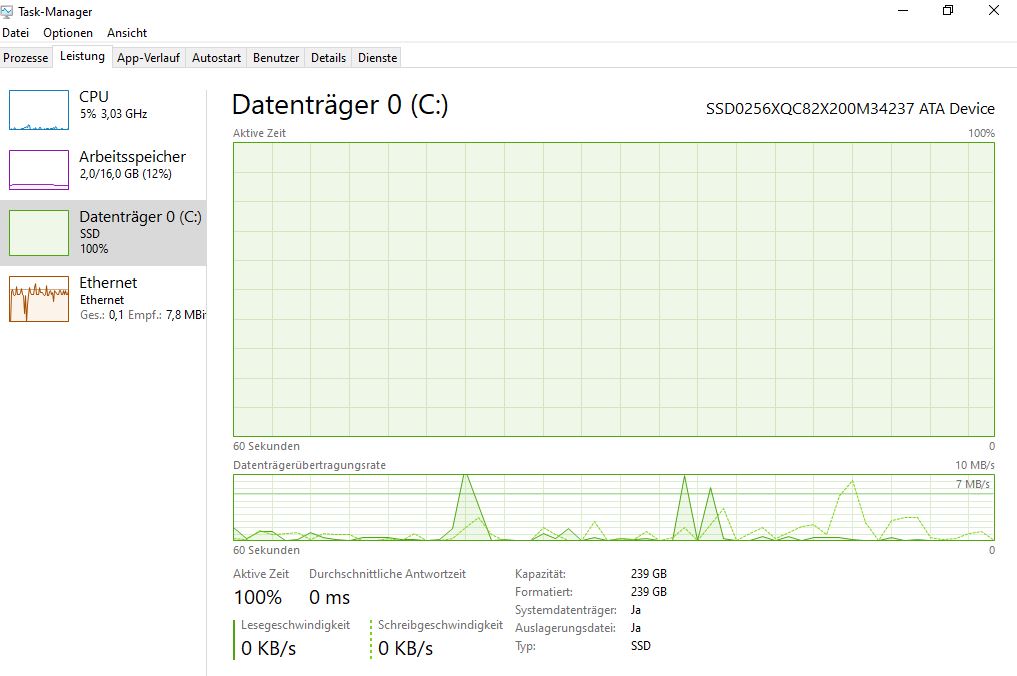Click the Lesegeschwindigkeit value
This screenshot has width=1017, height=676.
pyautogui.click(x=269, y=648)
